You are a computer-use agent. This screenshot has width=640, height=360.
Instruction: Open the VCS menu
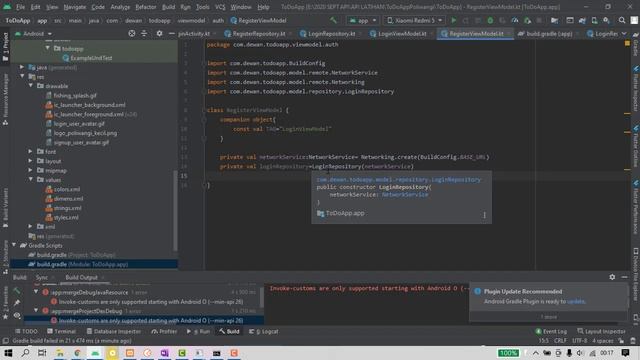click(220, 7)
